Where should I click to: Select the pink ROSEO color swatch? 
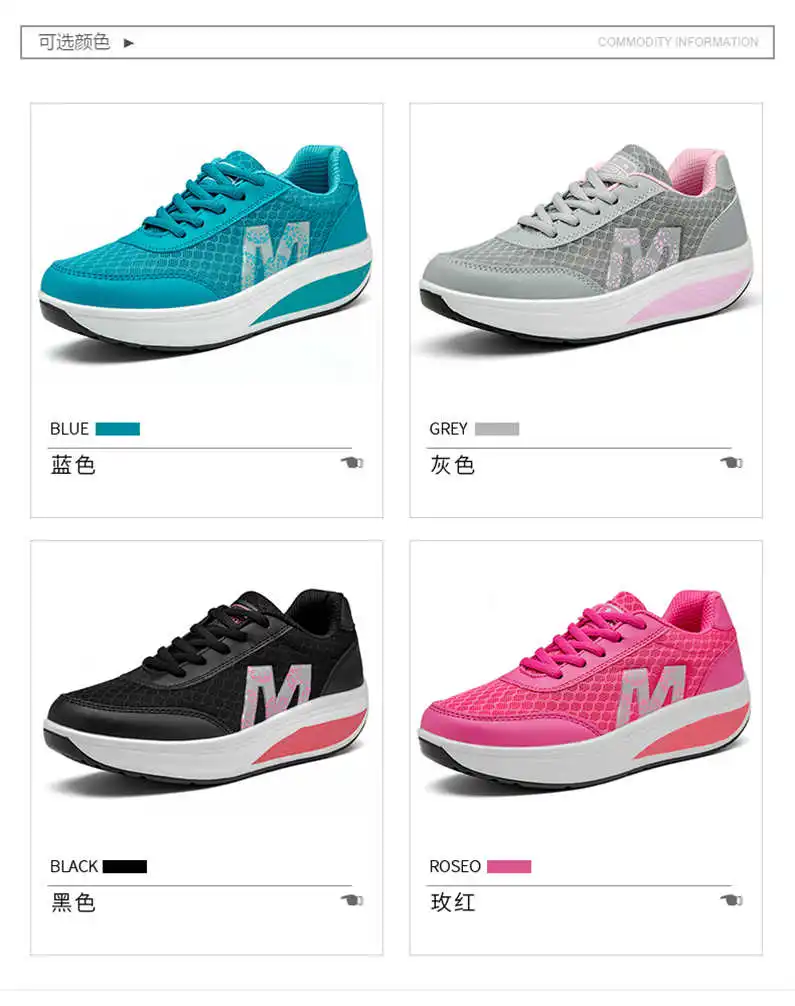509,866
